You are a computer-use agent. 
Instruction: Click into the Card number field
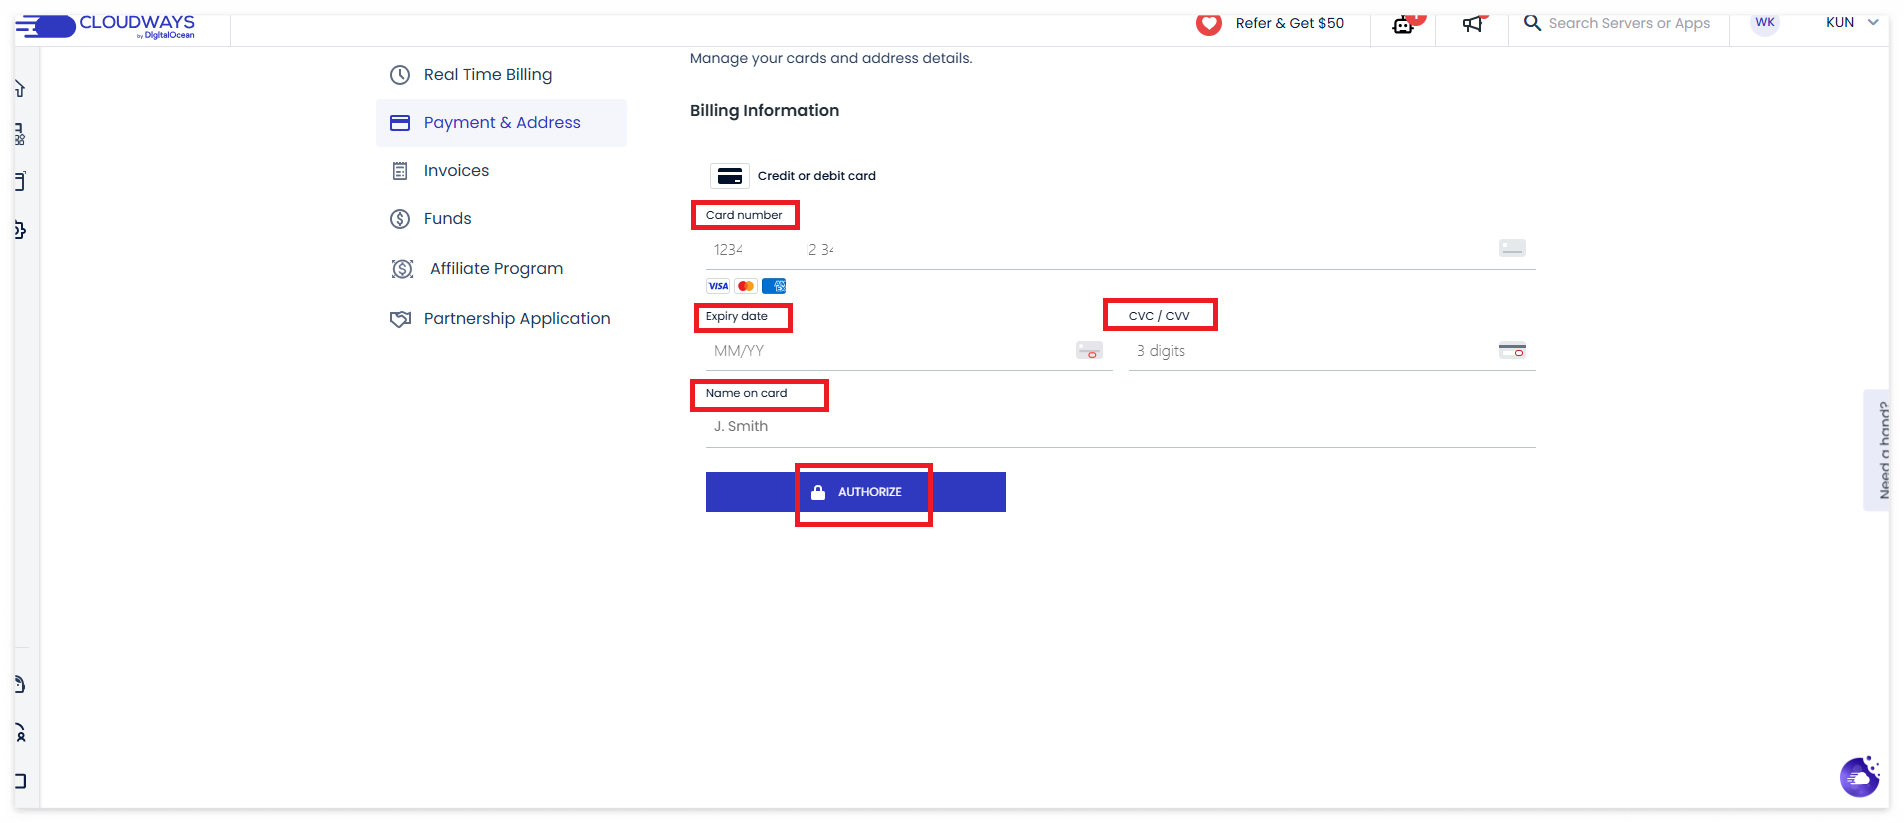point(1120,250)
